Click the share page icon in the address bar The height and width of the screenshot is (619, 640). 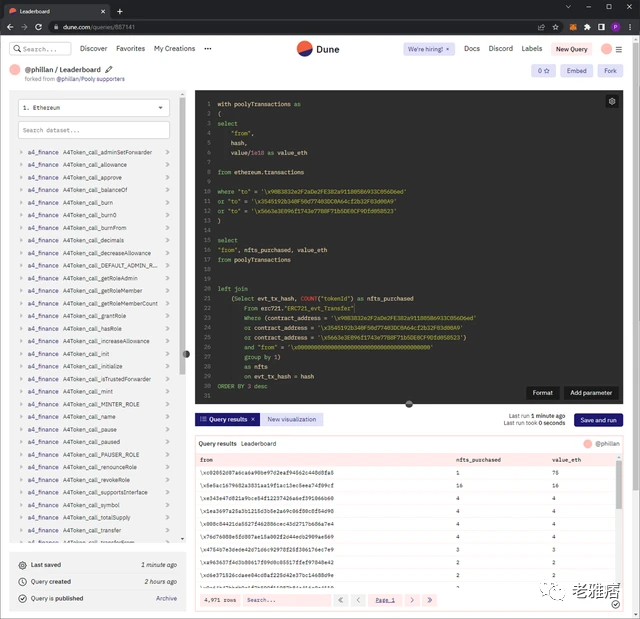[x=541, y=27]
